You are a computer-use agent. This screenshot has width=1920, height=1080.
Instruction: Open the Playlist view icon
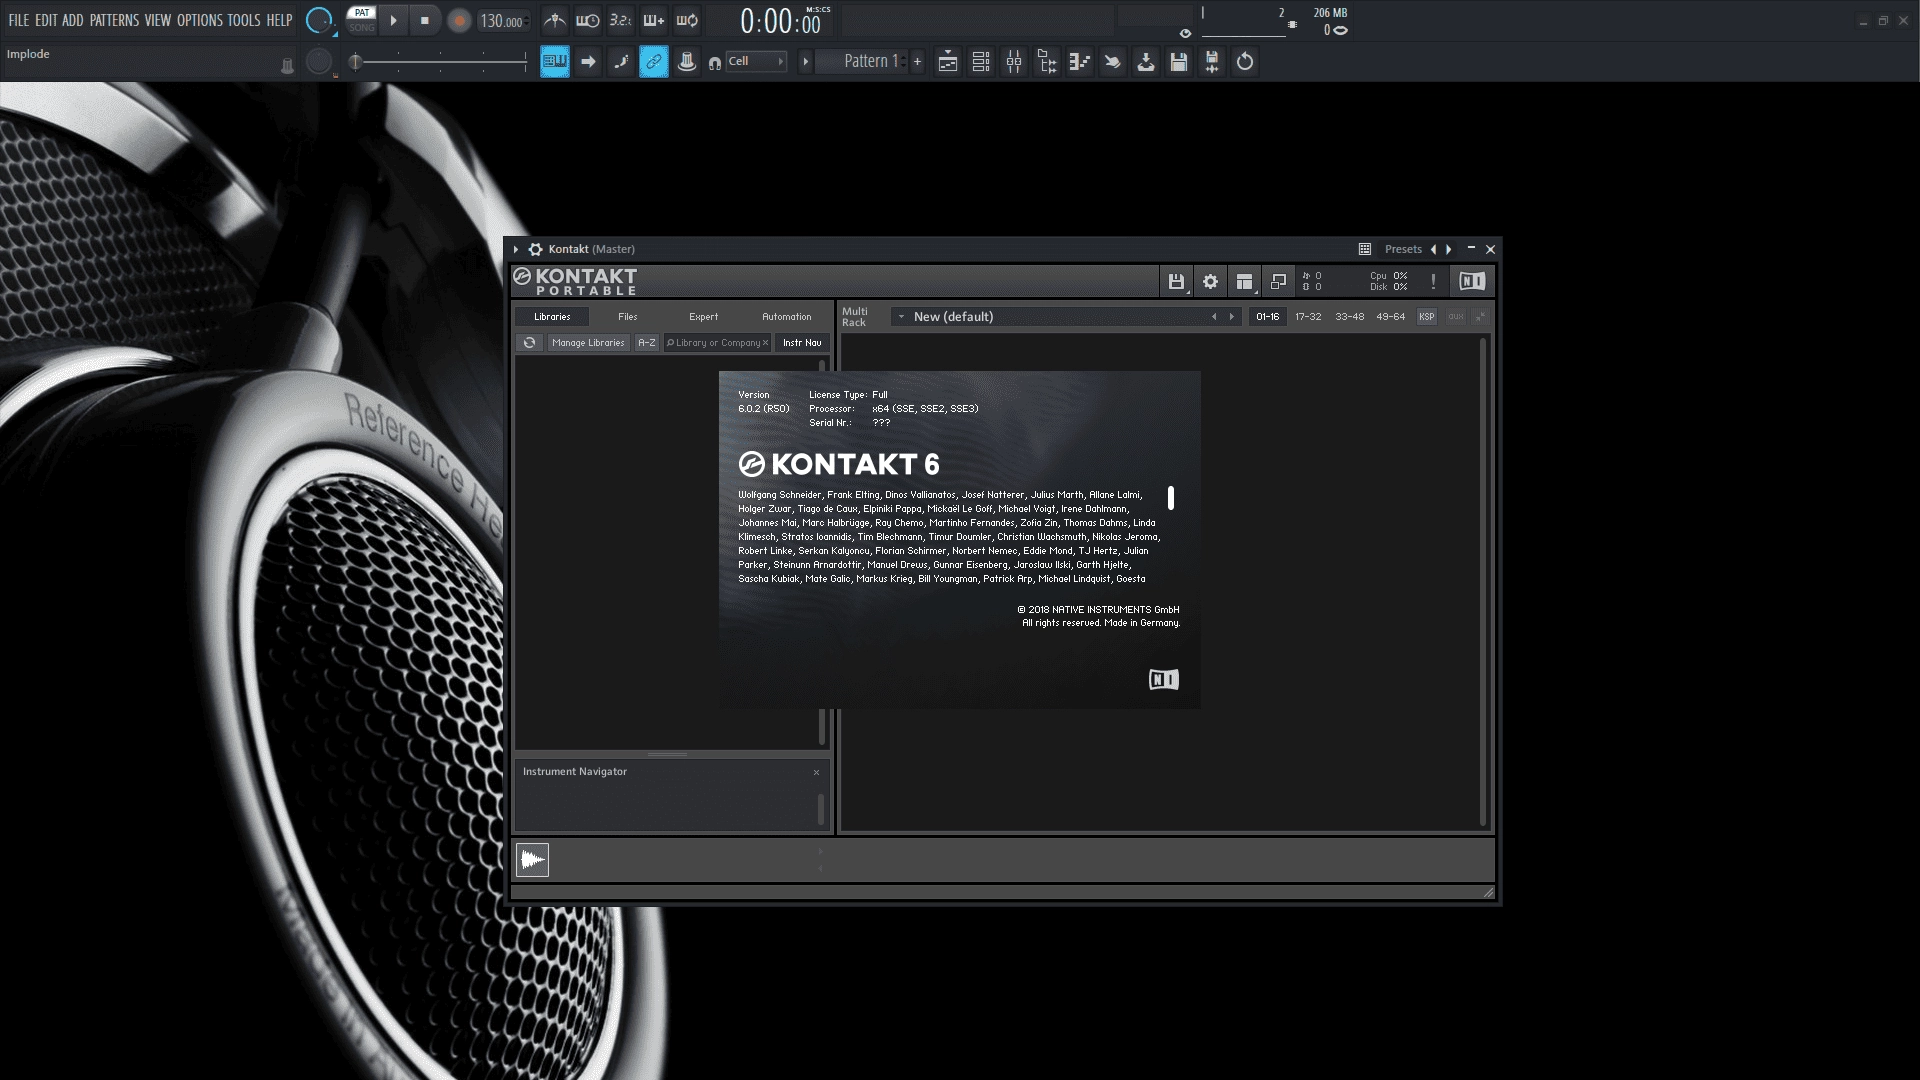pyautogui.click(x=948, y=62)
